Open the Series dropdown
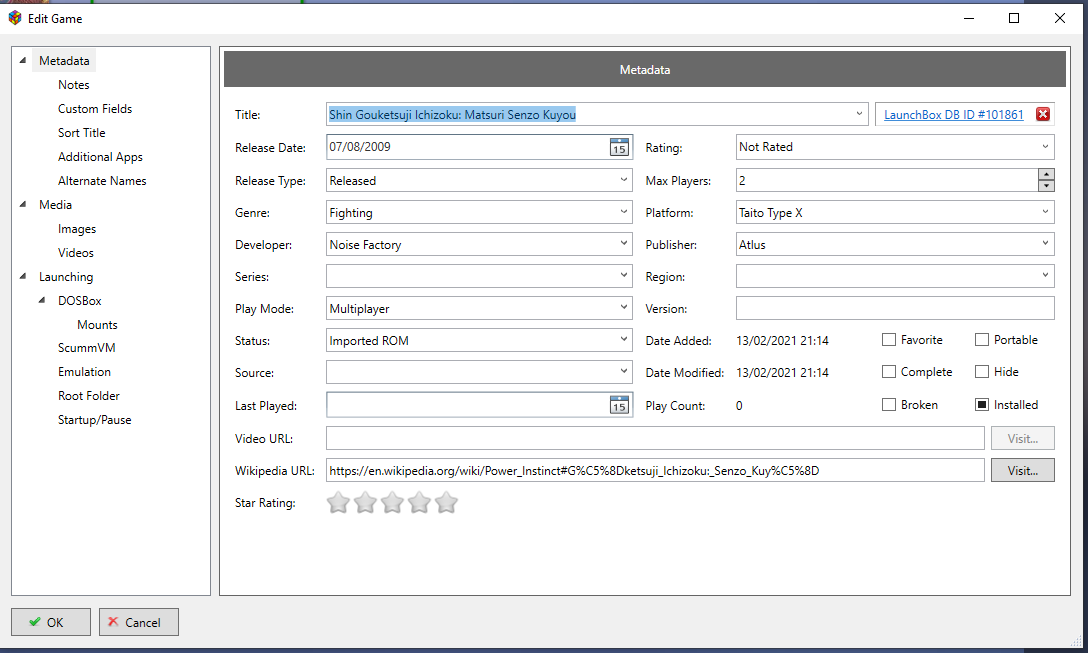This screenshot has height=653, width=1088. click(x=479, y=276)
